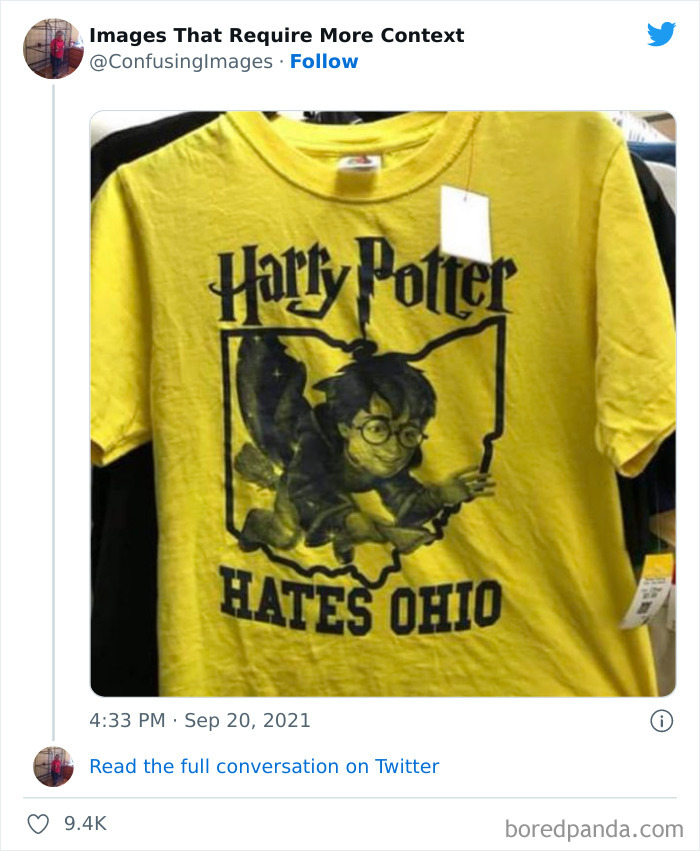Click the HATES OHIO text on the shirt

[x=359, y=600]
